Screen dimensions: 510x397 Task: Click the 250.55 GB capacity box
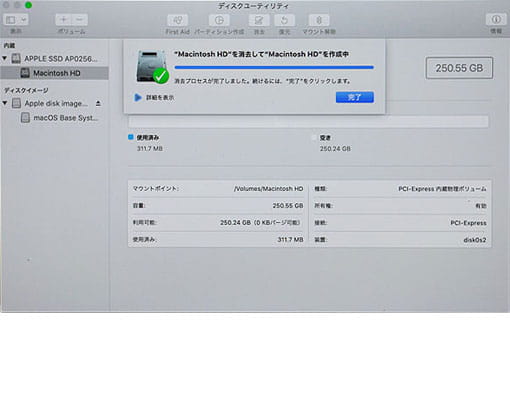(x=459, y=68)
